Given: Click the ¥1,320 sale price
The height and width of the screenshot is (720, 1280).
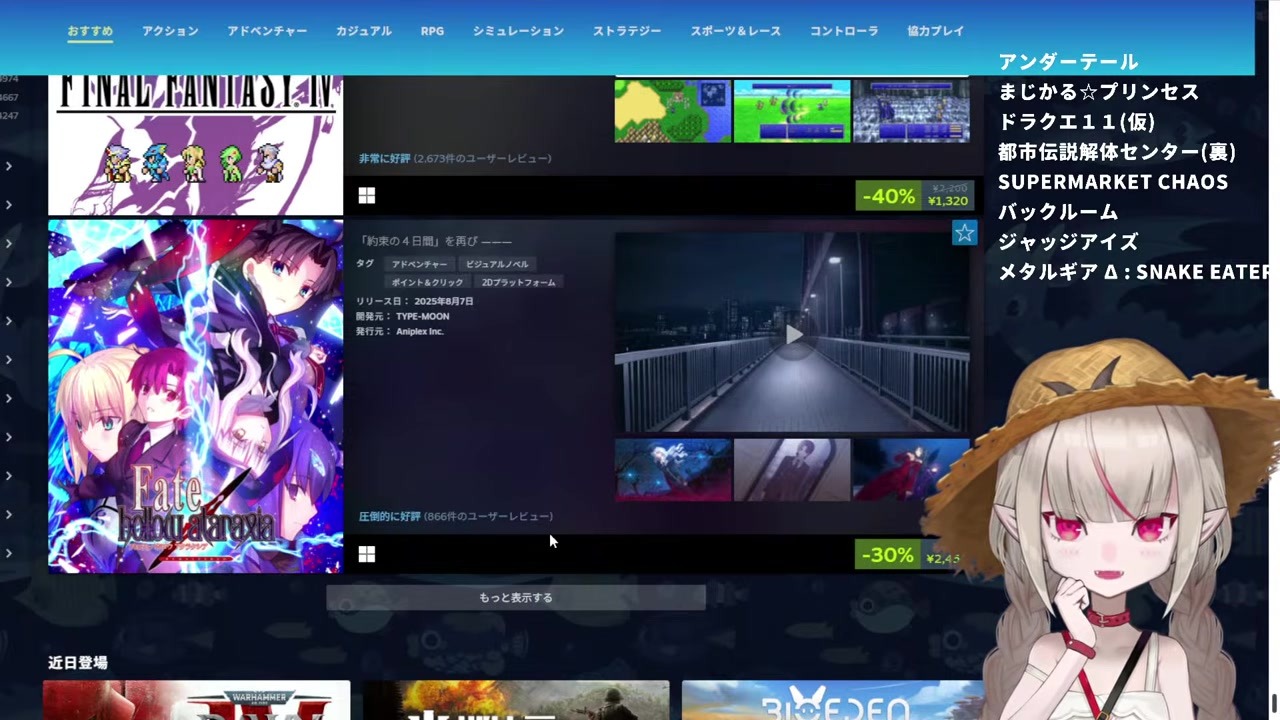Looking at the screenshot, I should click(x=948, y=201).
